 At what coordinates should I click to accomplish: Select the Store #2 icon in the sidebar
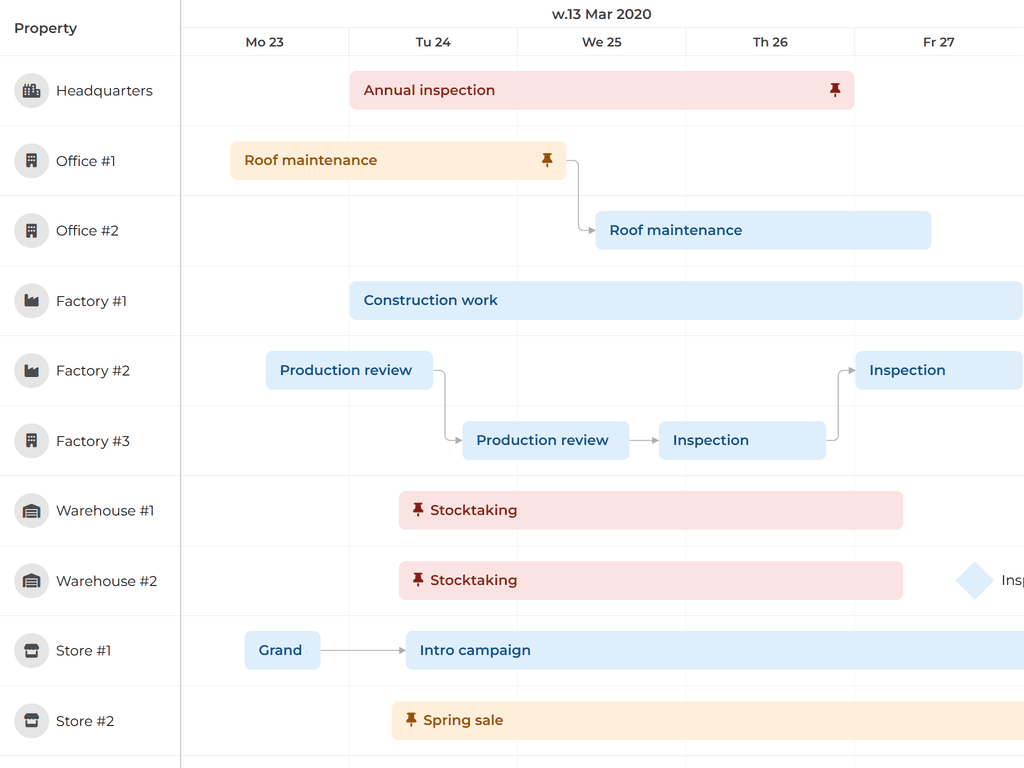[31, 720]
